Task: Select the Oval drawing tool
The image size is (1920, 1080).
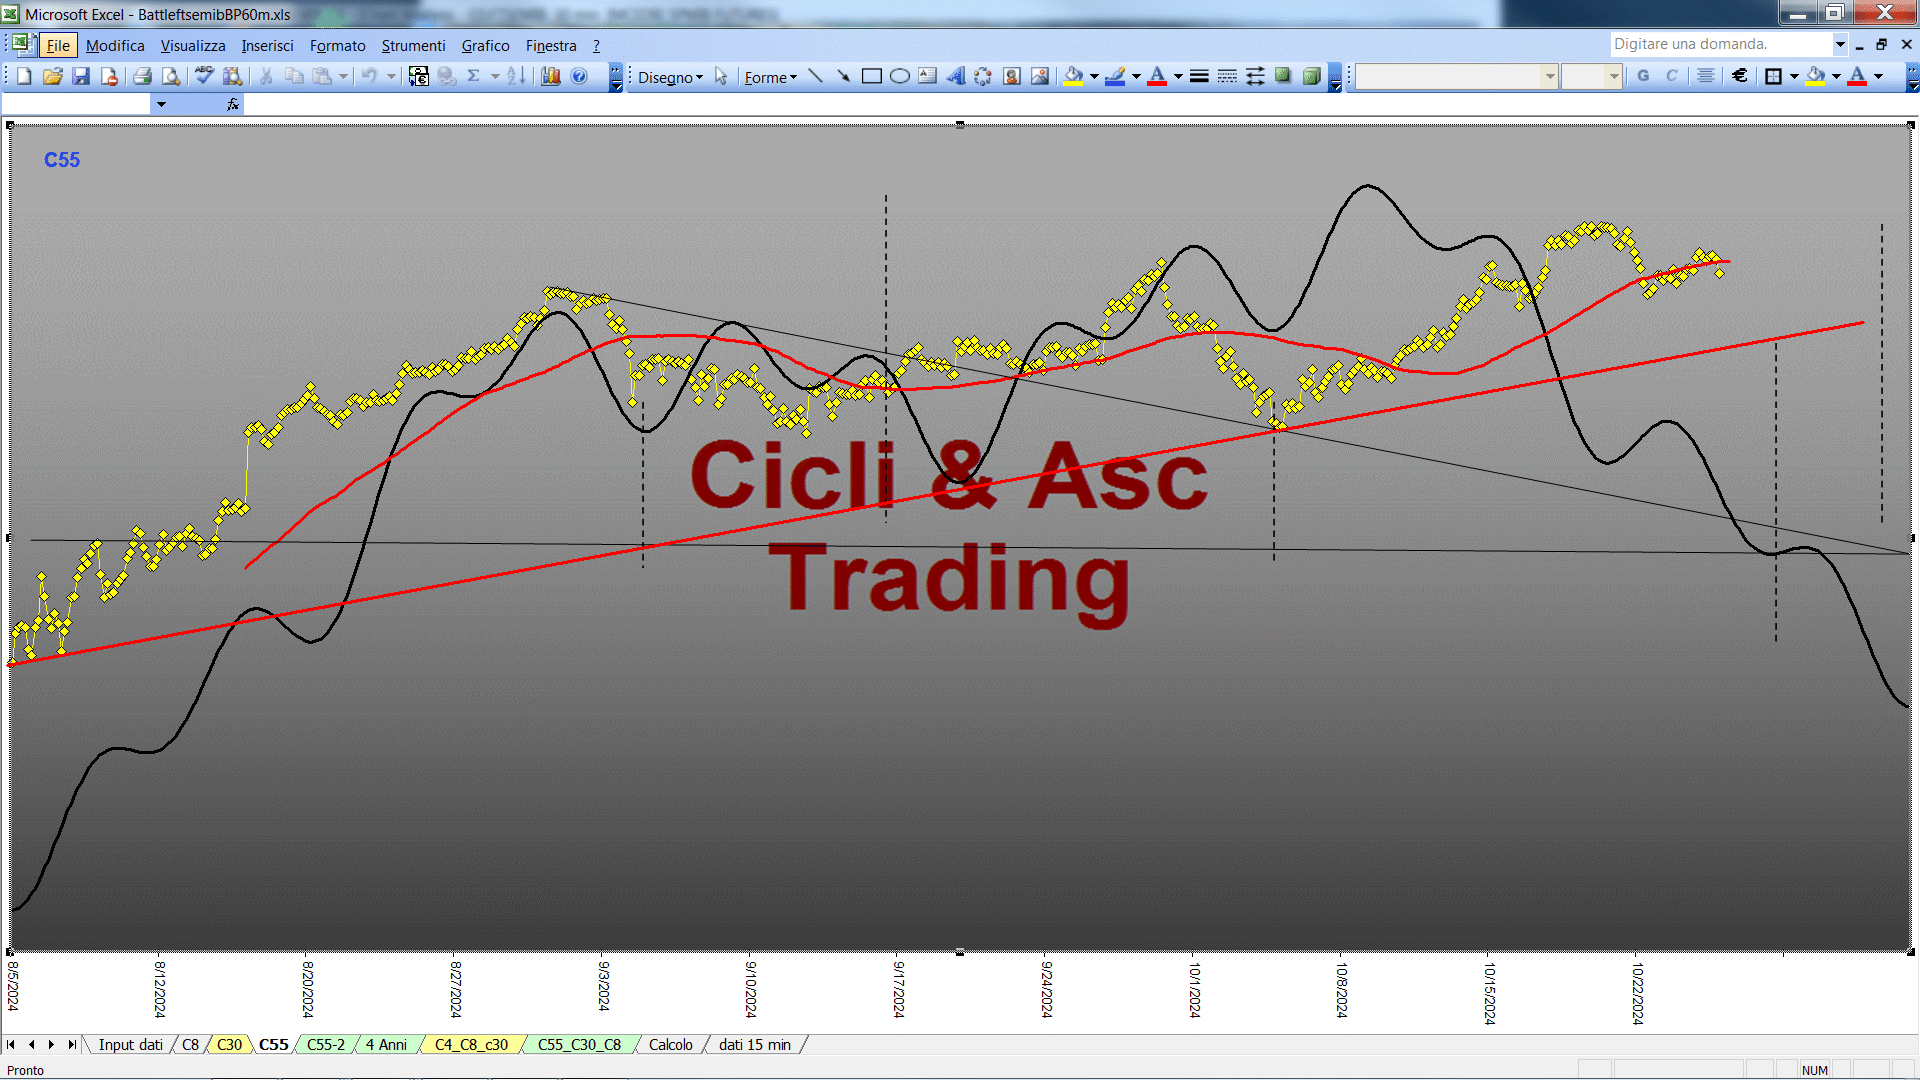Action: click(899, 76)
